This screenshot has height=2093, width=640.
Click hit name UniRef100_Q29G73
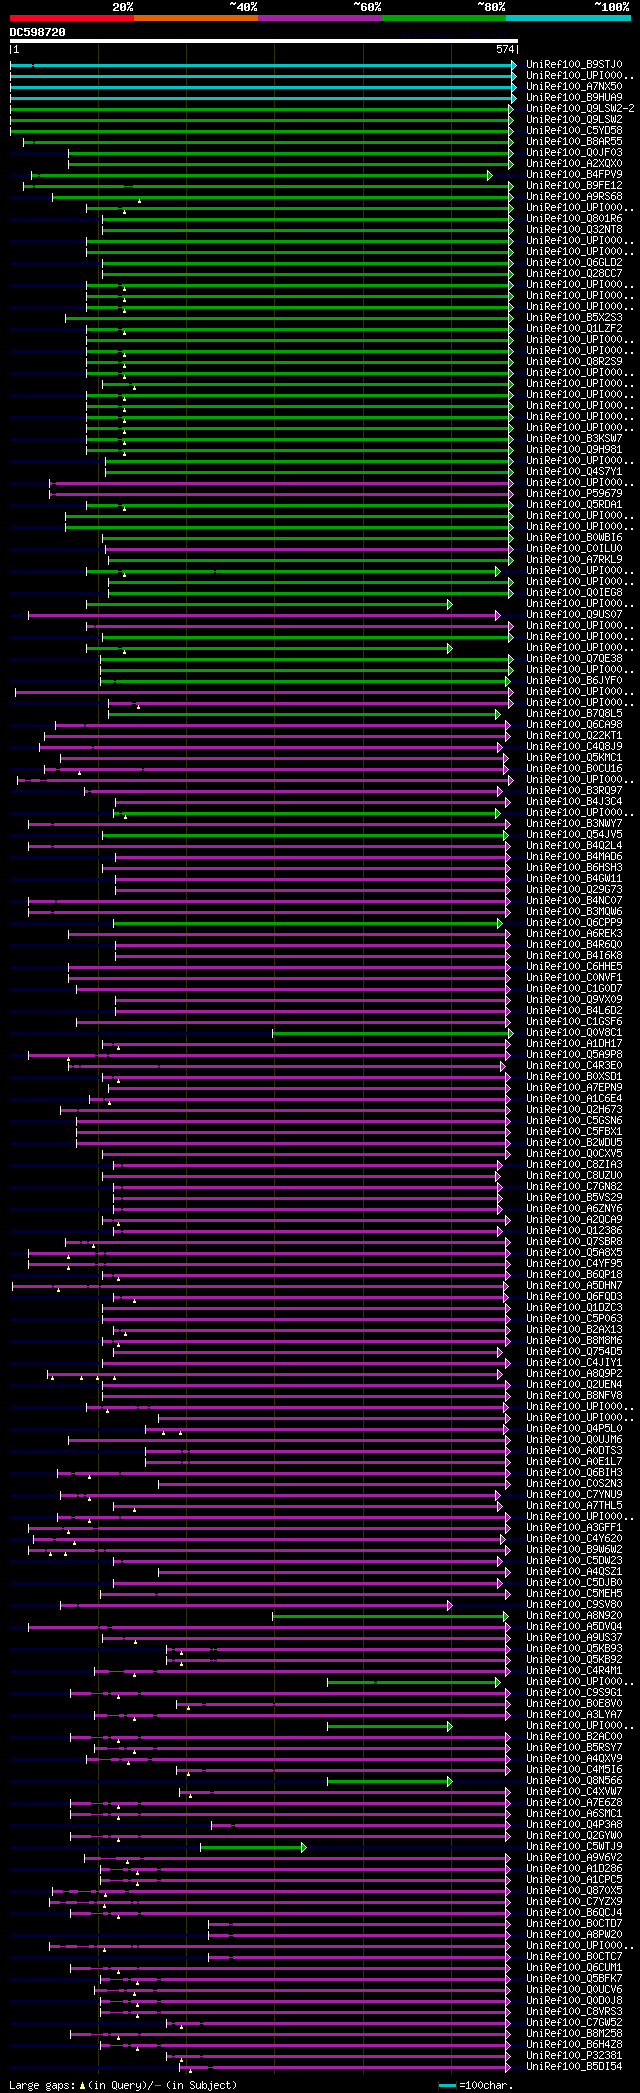coord(574,890)
